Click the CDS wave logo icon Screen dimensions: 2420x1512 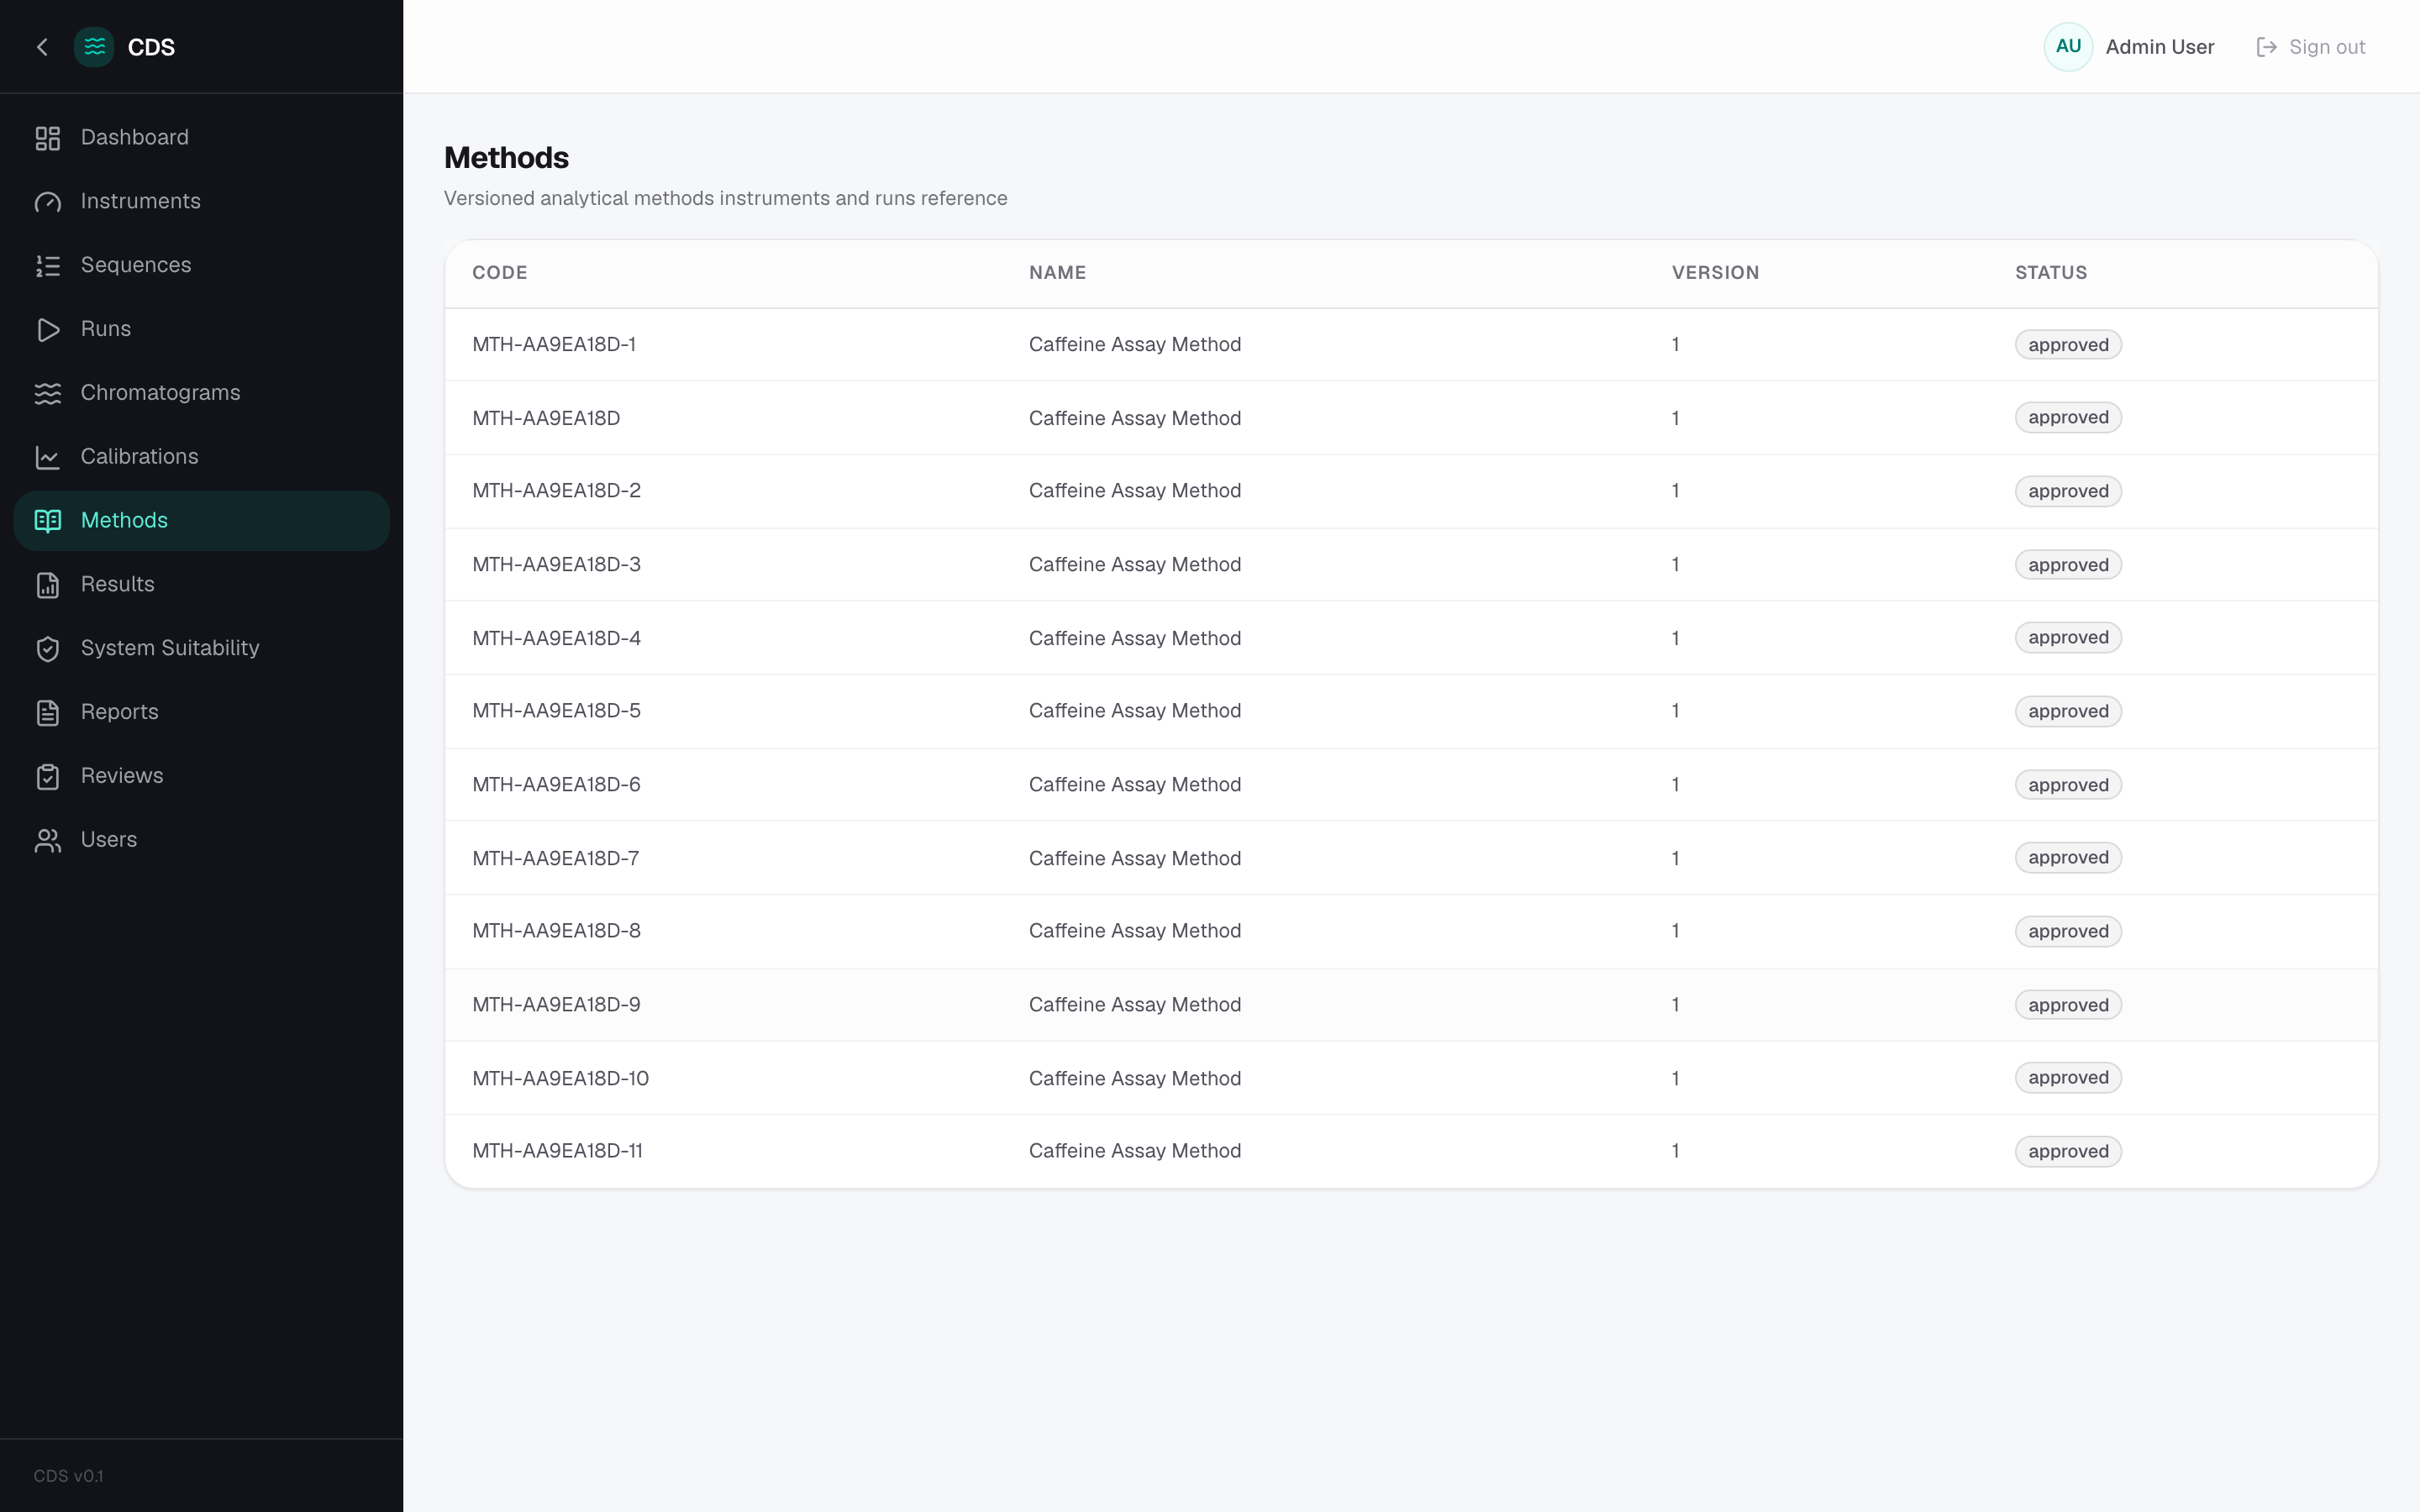click(94, 47)
